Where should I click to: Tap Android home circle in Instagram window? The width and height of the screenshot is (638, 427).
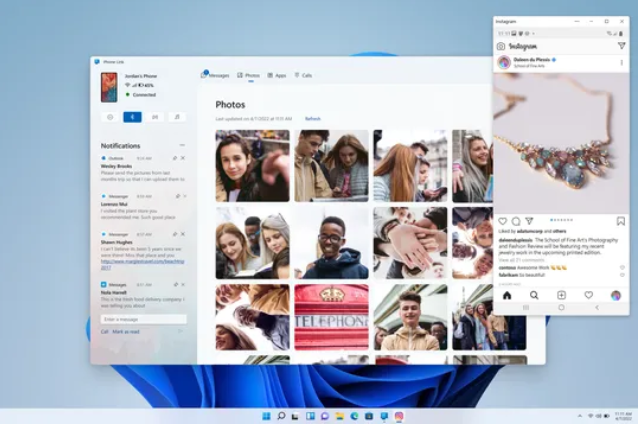(x=562, y=308)
